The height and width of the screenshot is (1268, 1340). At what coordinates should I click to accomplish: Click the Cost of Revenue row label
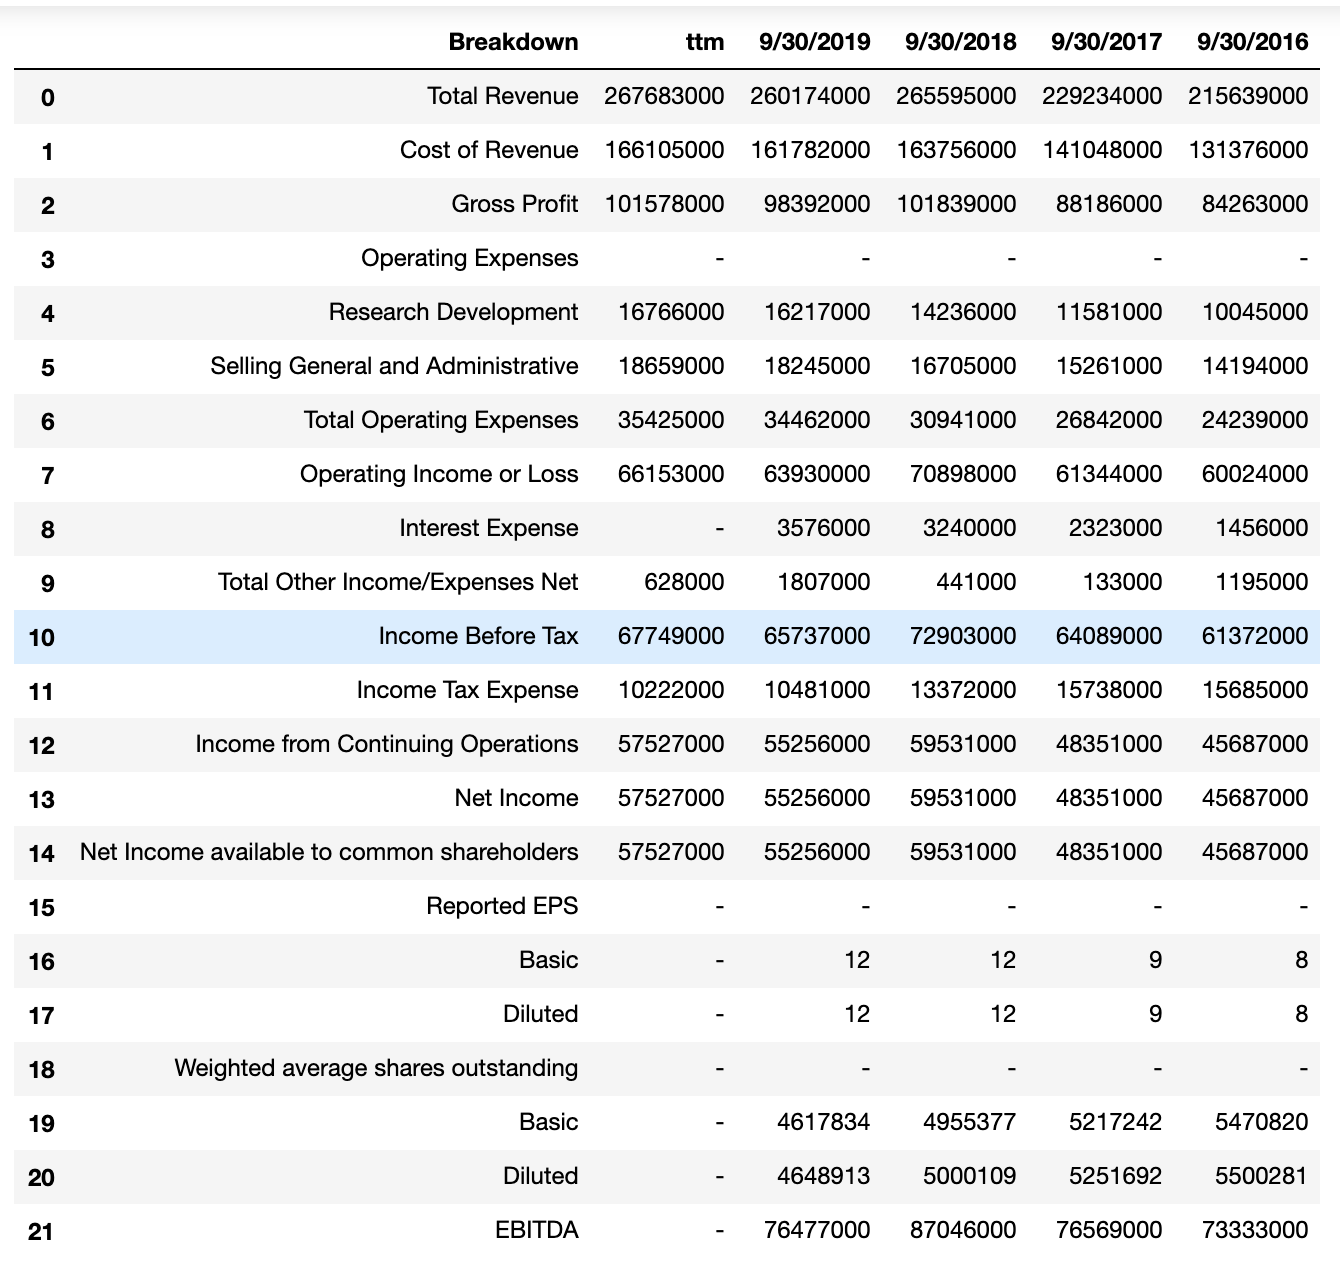(489, 150)
